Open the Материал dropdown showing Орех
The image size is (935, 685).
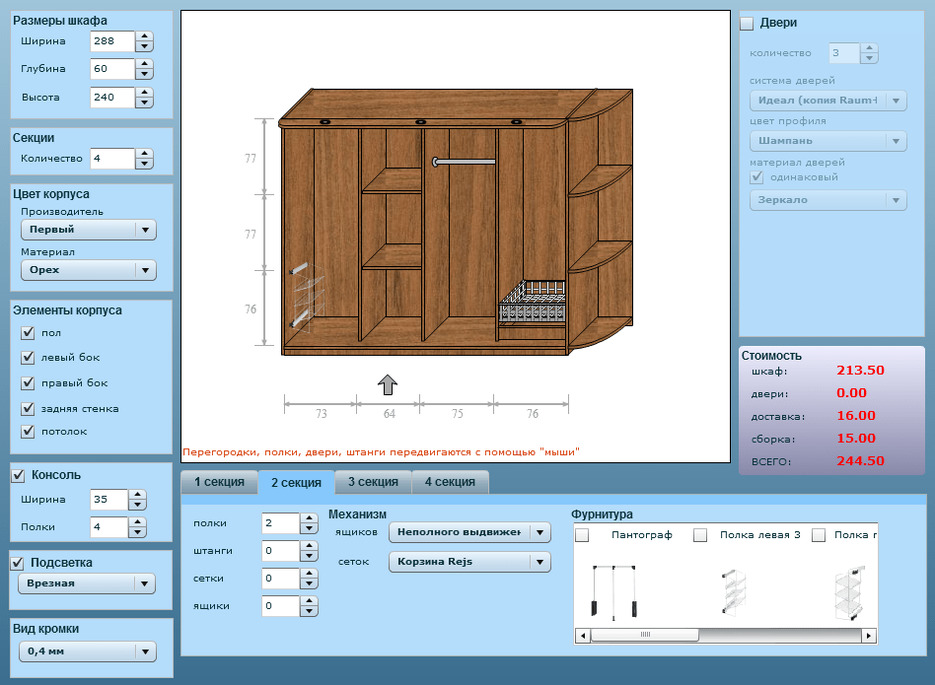tap(89, 270)
